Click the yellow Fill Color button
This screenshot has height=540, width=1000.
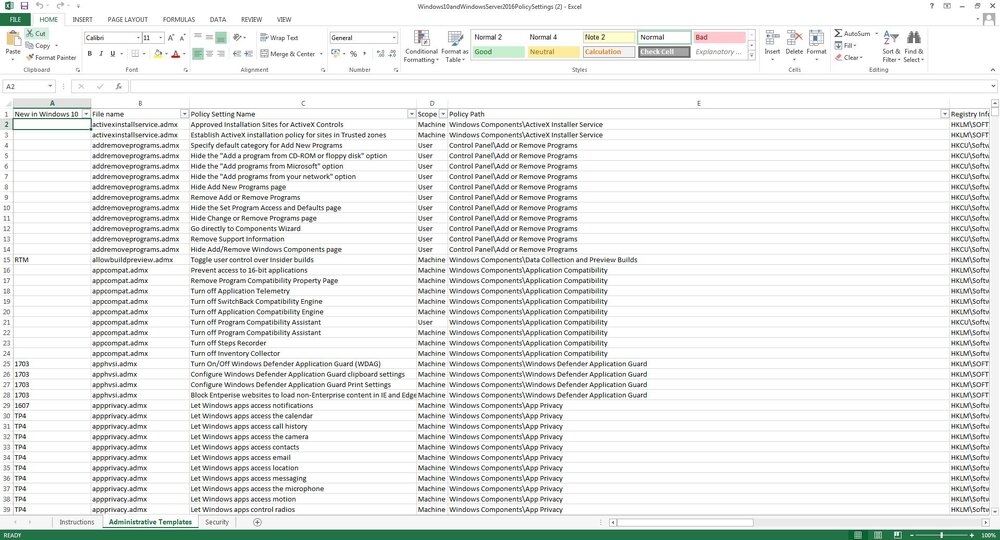[x=158, y=54]
